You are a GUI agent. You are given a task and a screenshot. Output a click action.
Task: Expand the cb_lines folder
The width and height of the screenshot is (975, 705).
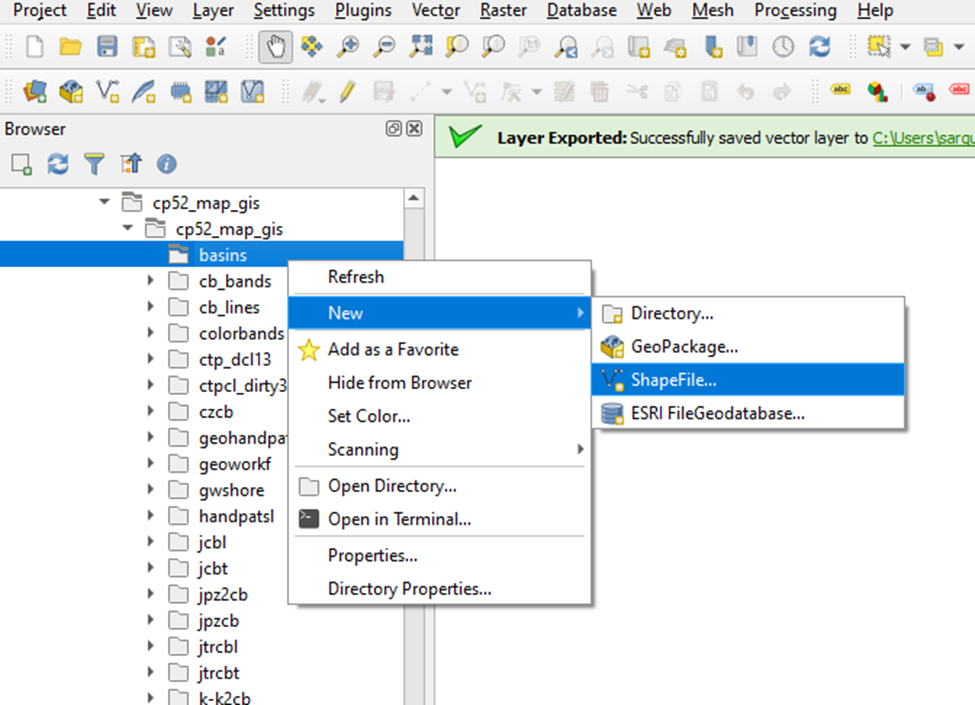(x=150, y=306)
